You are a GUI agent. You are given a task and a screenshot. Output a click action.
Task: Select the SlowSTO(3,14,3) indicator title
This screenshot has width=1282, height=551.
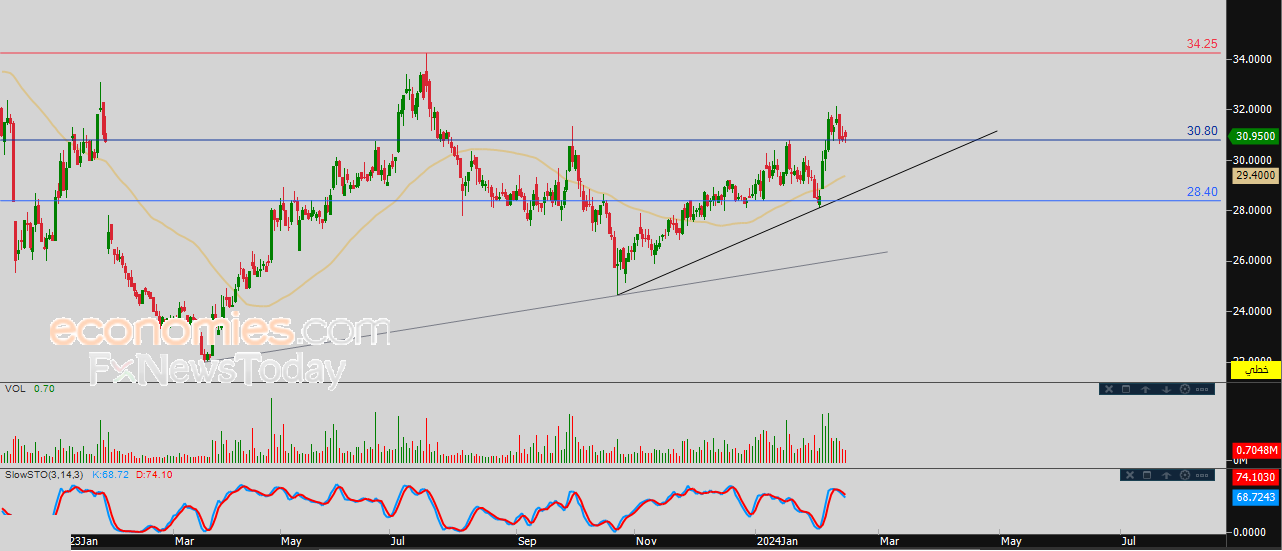46,474
